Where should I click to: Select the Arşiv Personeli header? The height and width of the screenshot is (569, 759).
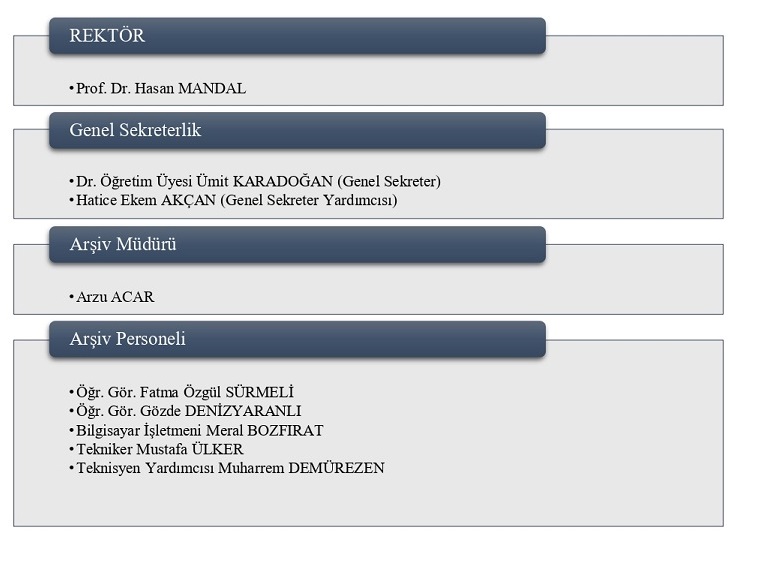click(297, 339)
